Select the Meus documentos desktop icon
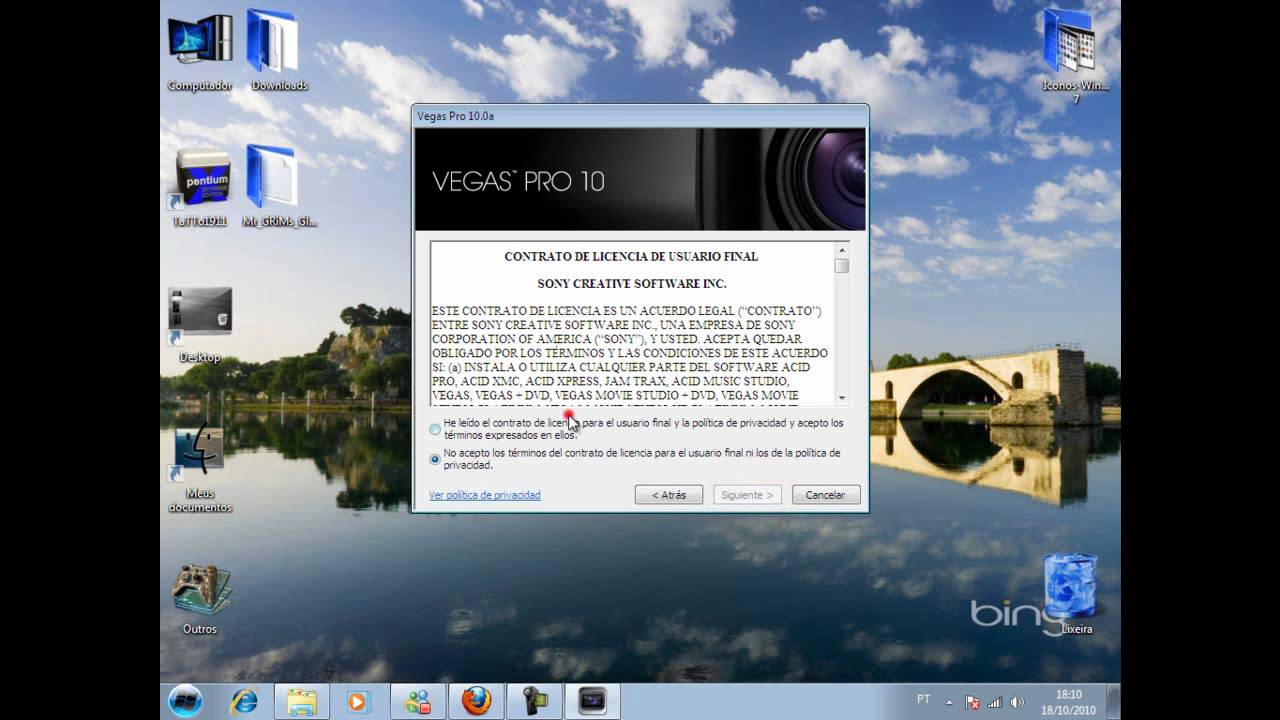Viewport: 1280px width, 720px height. (200, 470)
